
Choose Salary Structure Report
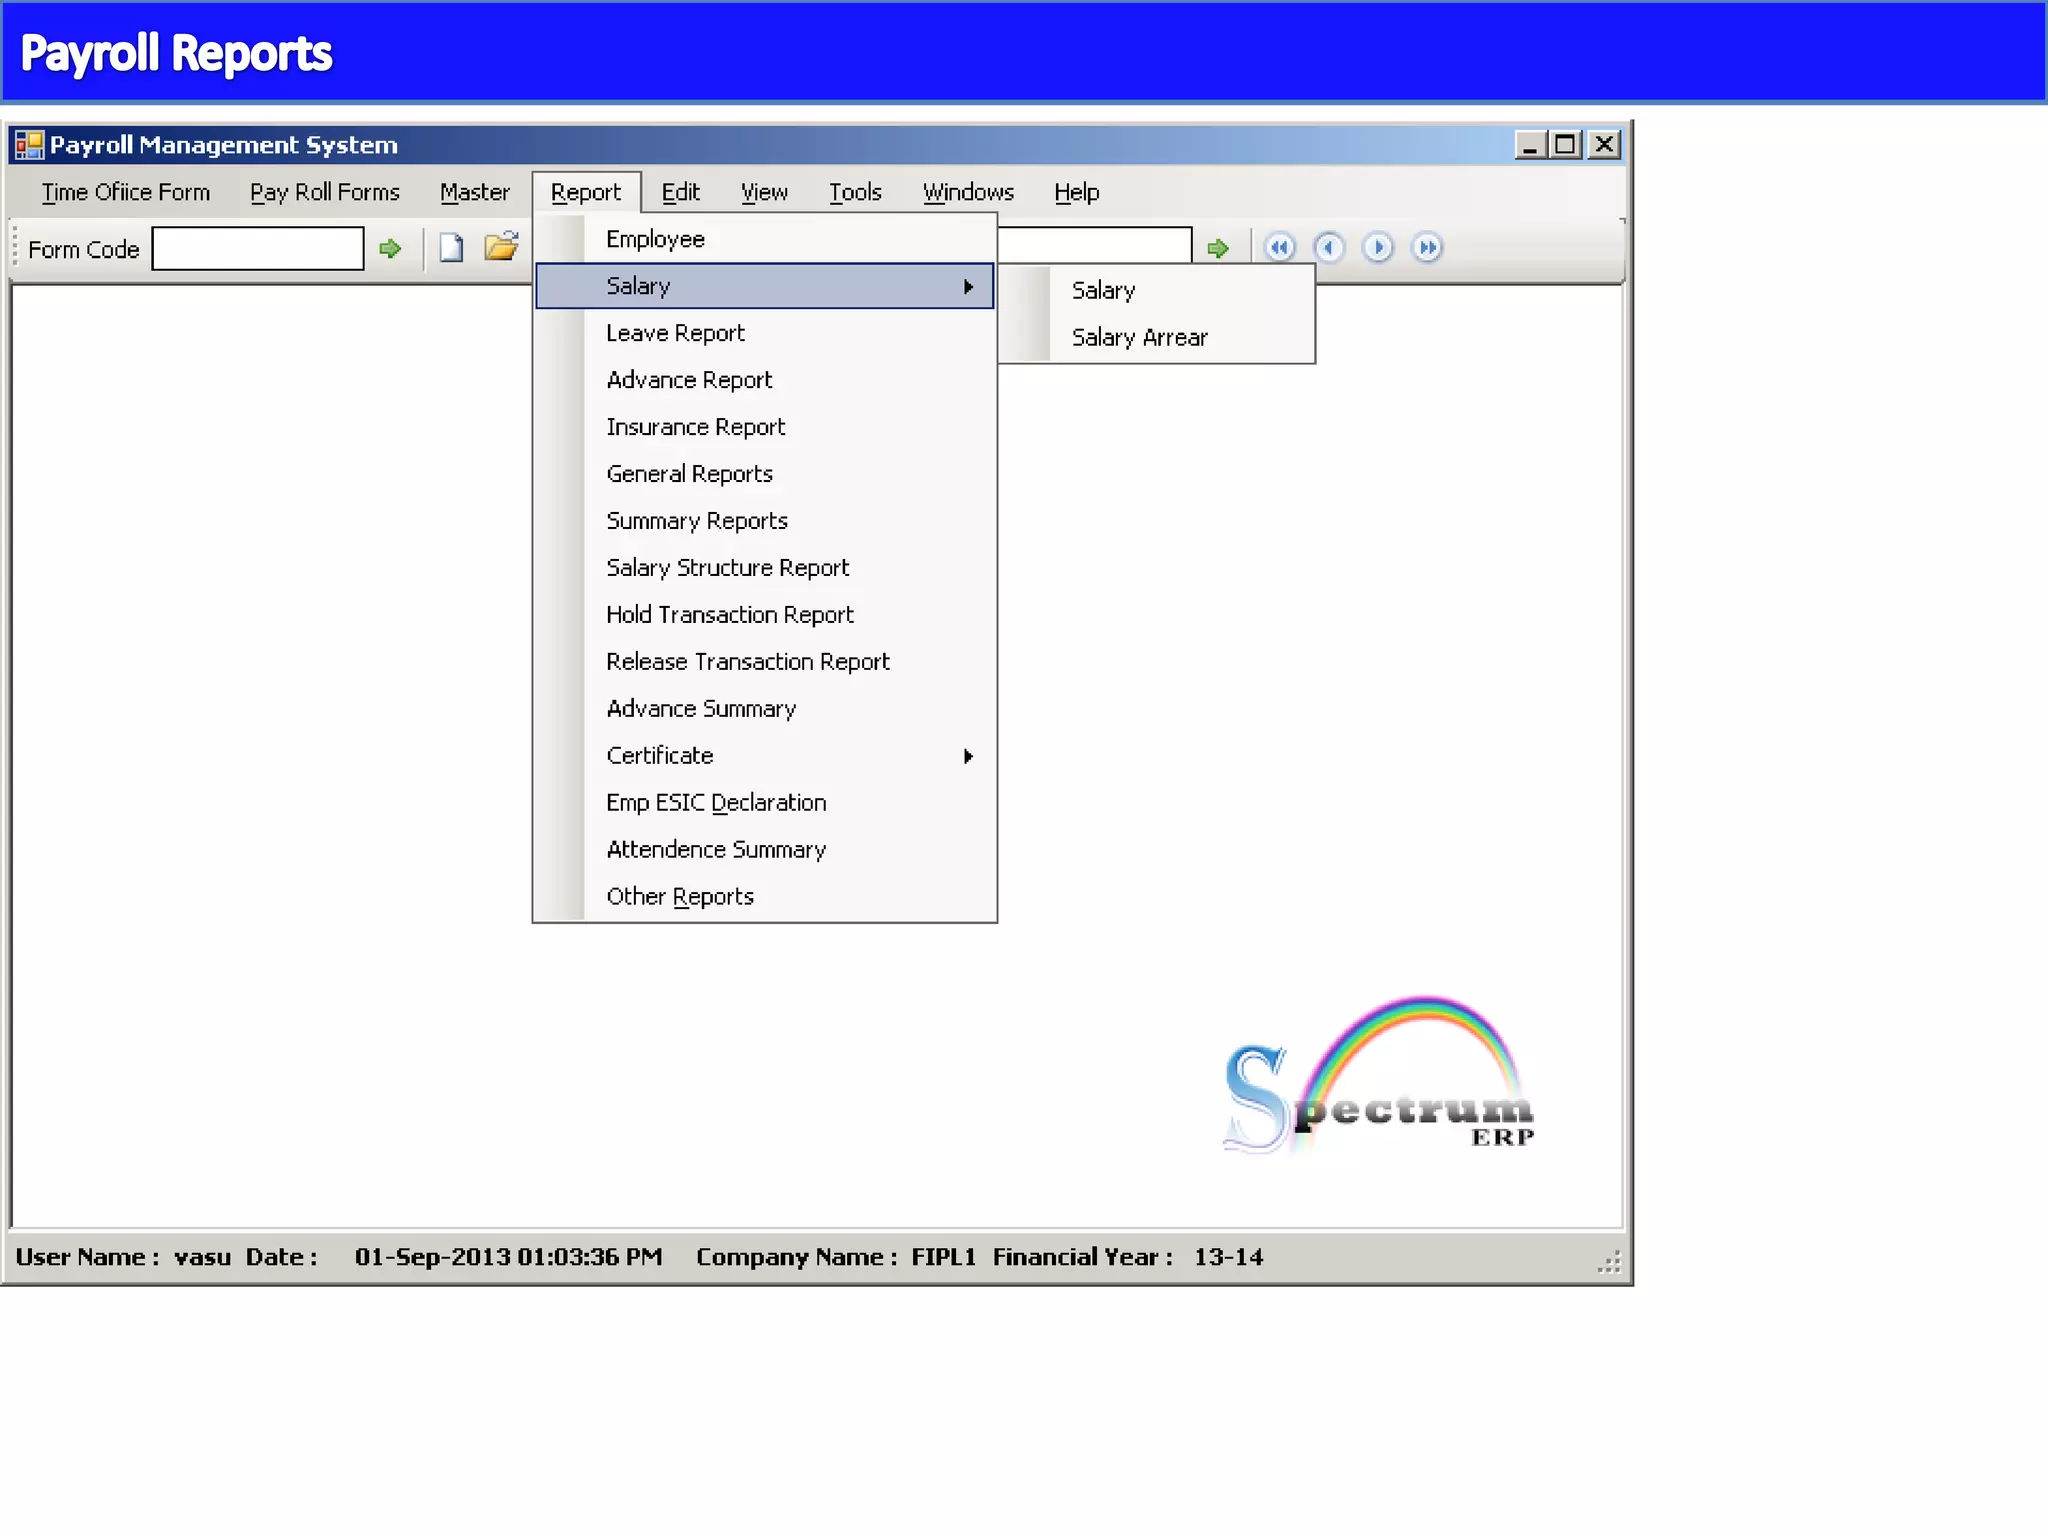(x=727, y=568)
